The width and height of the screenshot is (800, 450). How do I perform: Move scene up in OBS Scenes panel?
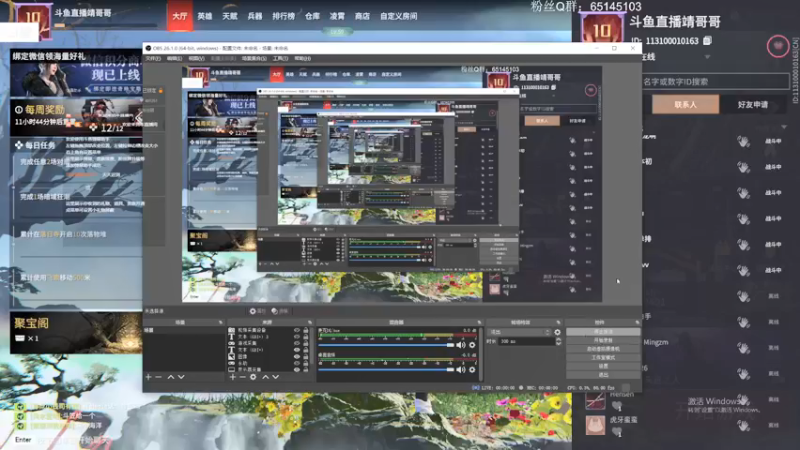click(x=171, y=377)
